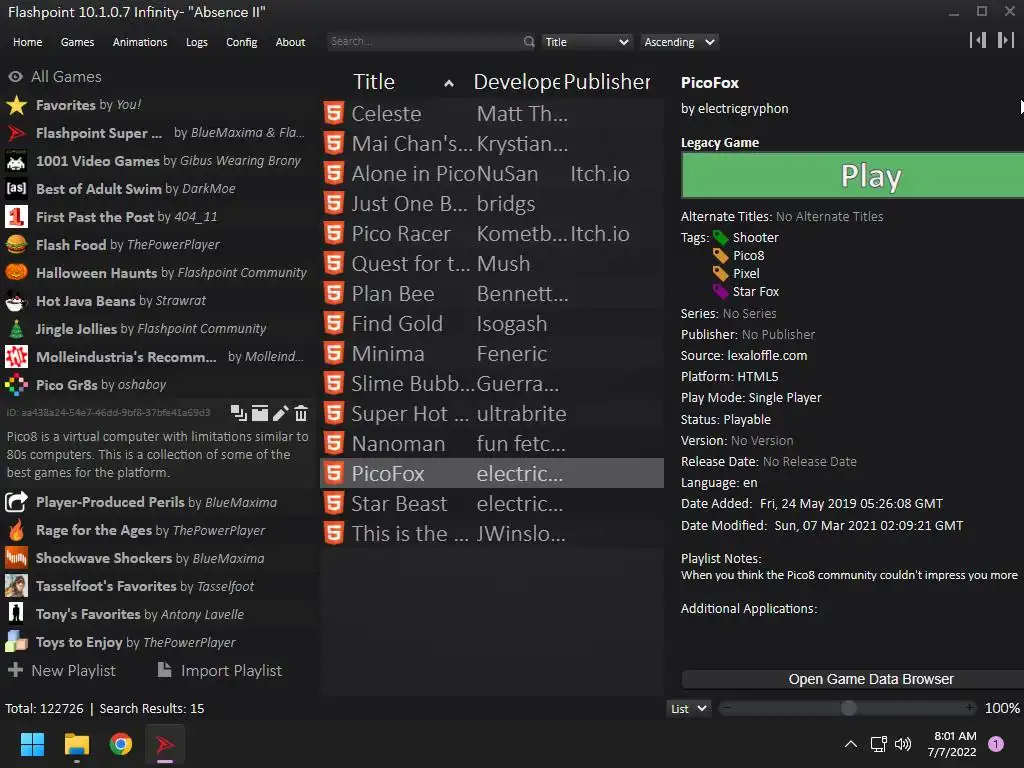The height and width of the screenshot is (768, 1024).
Task: Show hidden tray icons chevron
Action: click(x=851, y=744)
